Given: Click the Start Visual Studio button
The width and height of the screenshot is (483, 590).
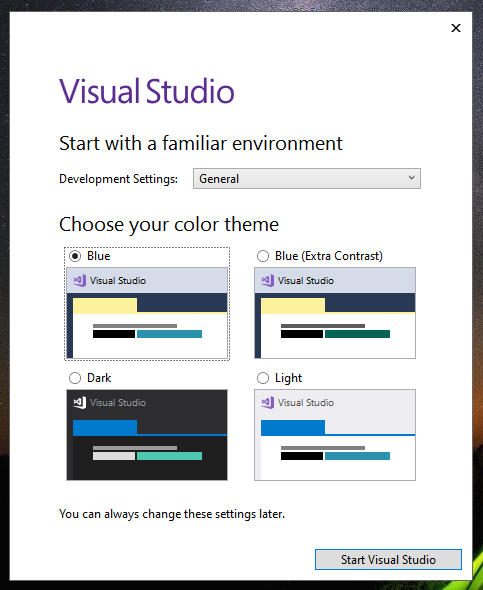Looking at the screenshot, I should coord(388,560).
